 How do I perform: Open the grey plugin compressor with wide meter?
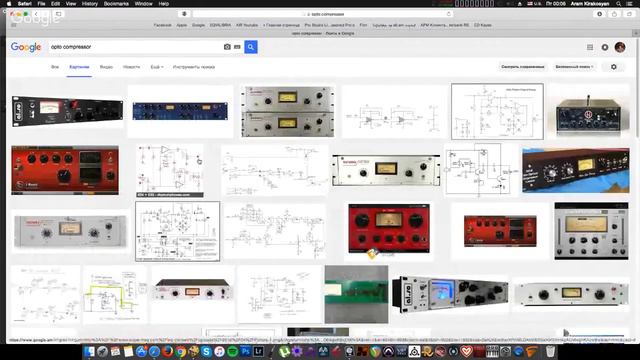(x=591, y=231)
